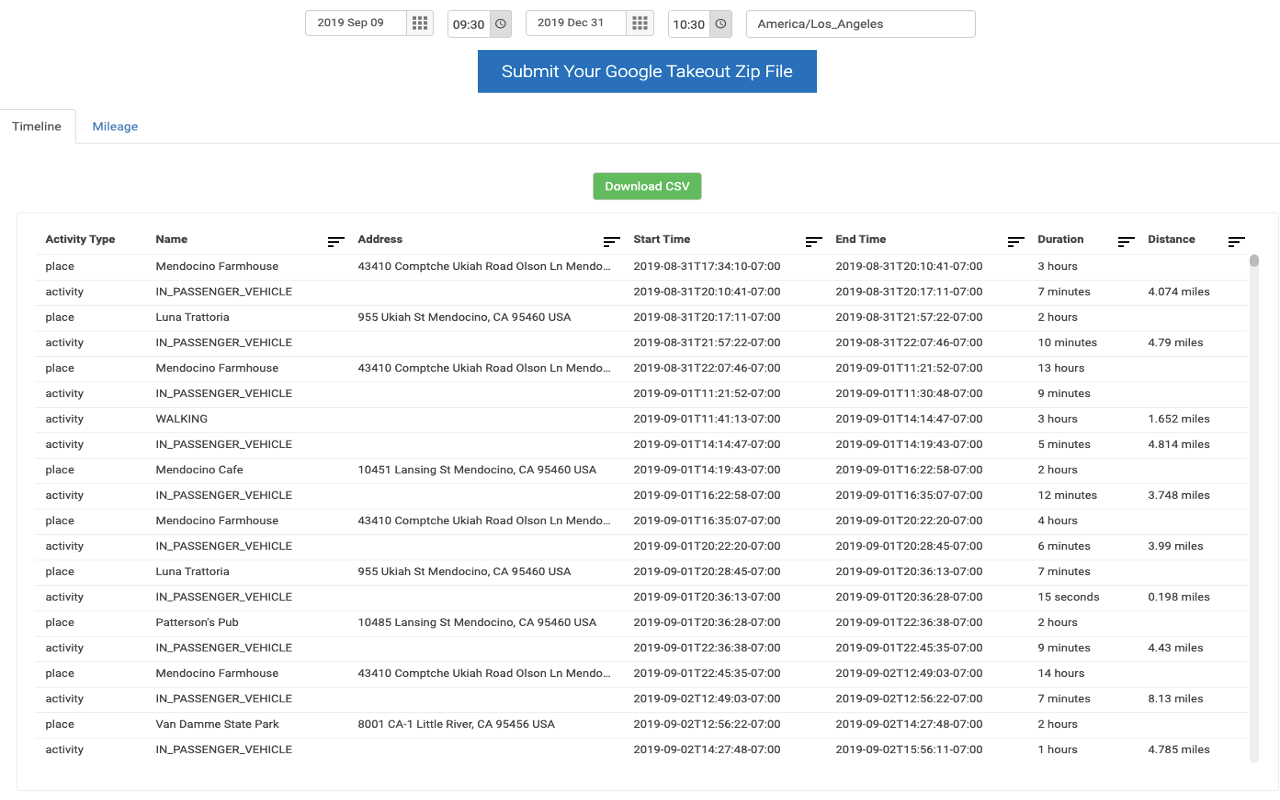Click the 2019 Sep 09 date field
Screen dimensions: 1280x800
(356, 23)
